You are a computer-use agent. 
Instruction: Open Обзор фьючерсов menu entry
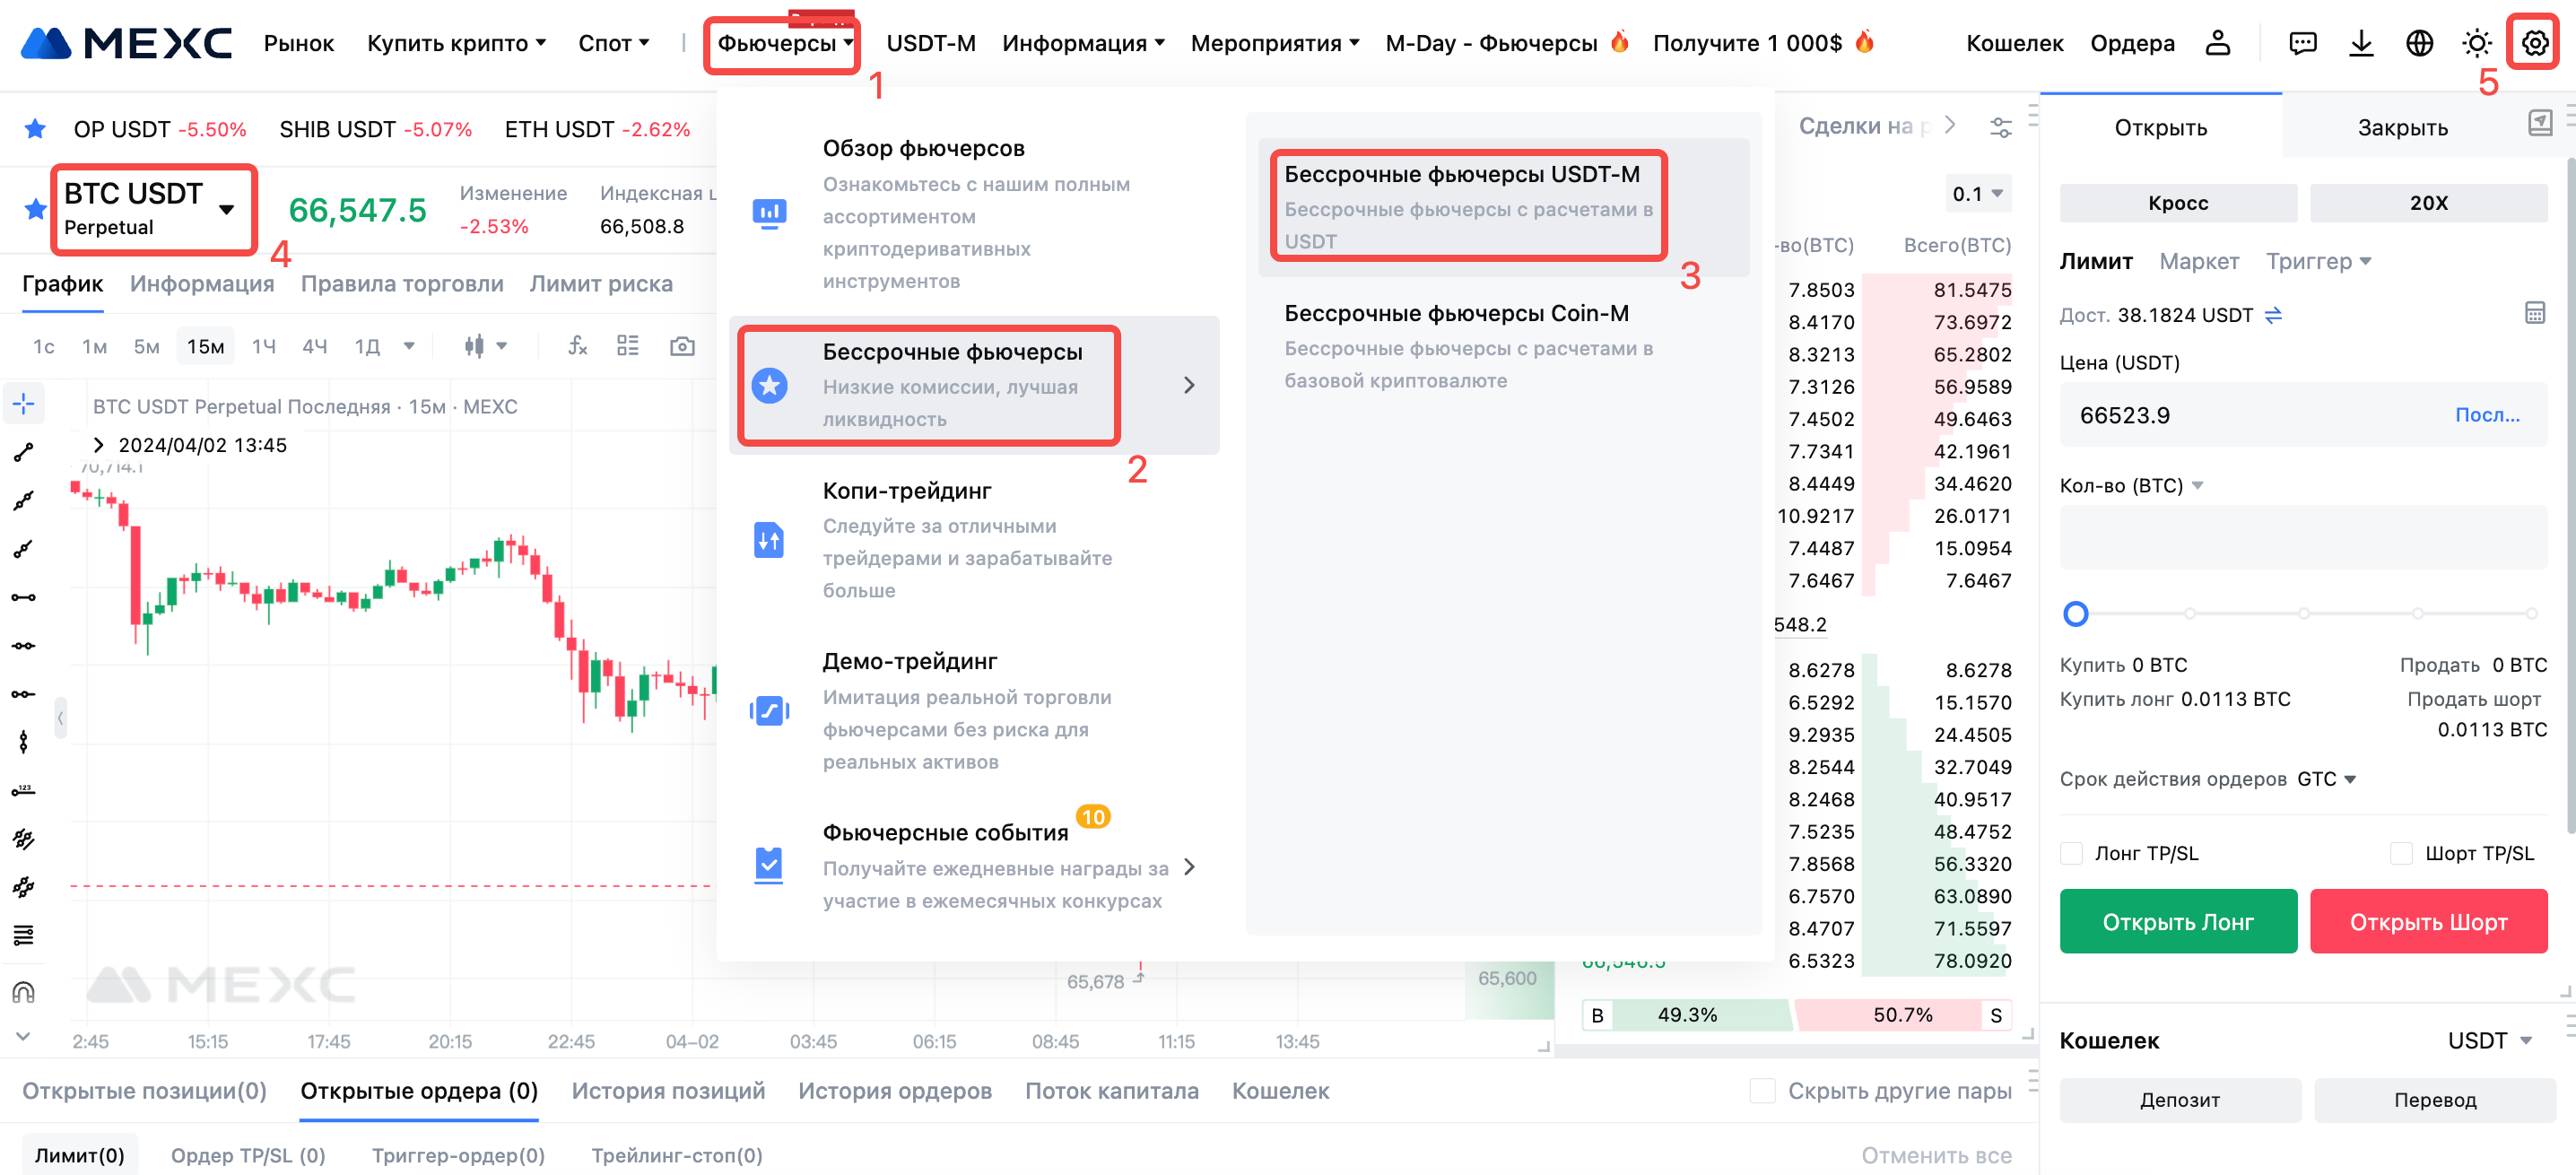pos(976,213)
